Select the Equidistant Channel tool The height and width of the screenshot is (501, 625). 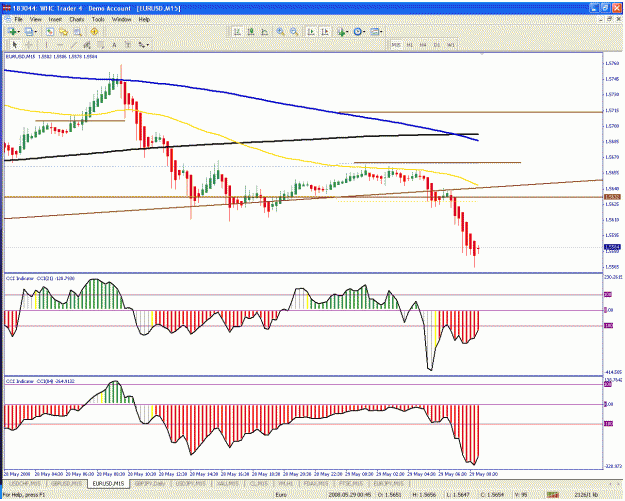(x=87, y=45)
